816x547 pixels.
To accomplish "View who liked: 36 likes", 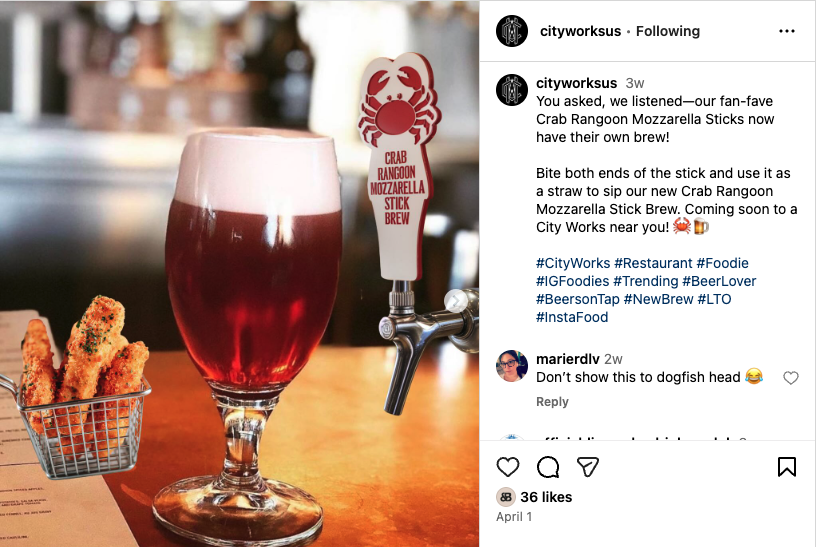I will [546, 497].
